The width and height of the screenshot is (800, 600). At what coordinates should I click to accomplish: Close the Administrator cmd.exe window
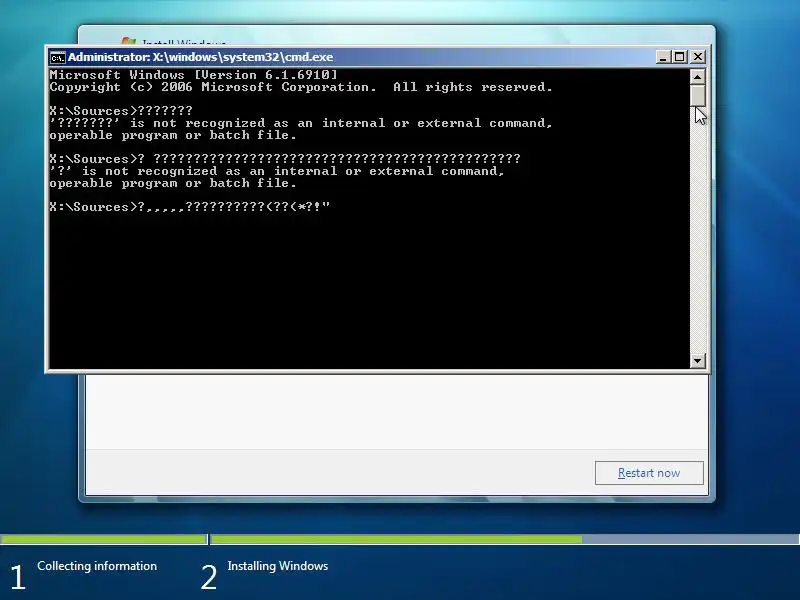tap(698, 57)
